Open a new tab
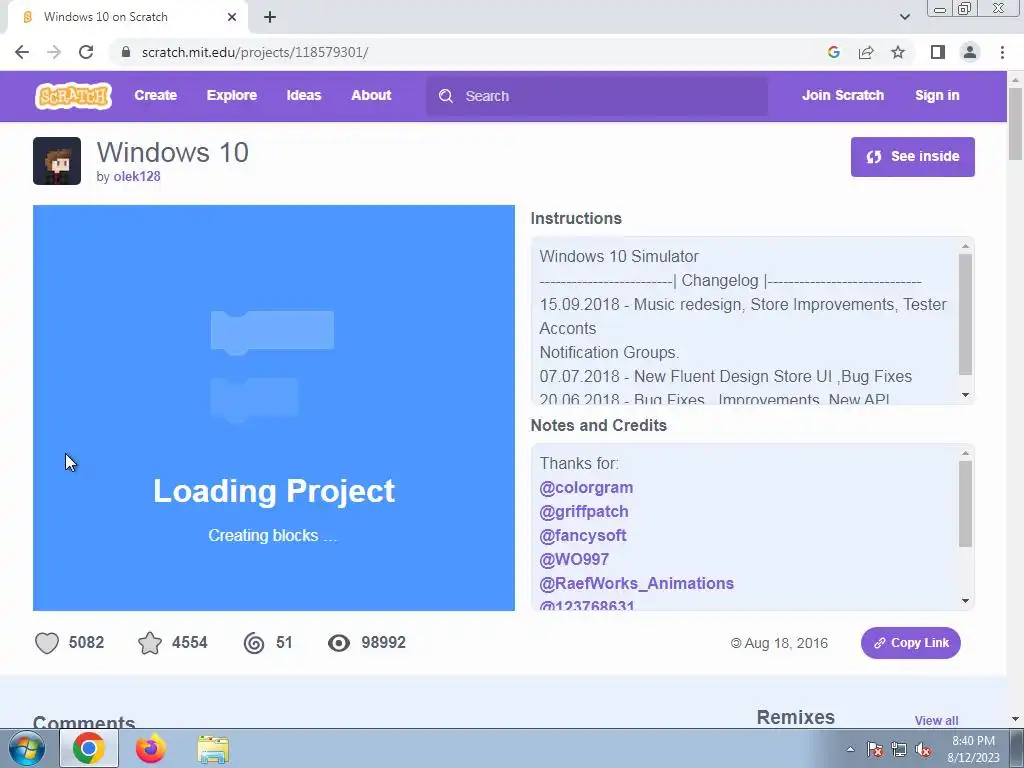Image resolution: width=1024 pixels, height=768 pixels. [270, 17]
